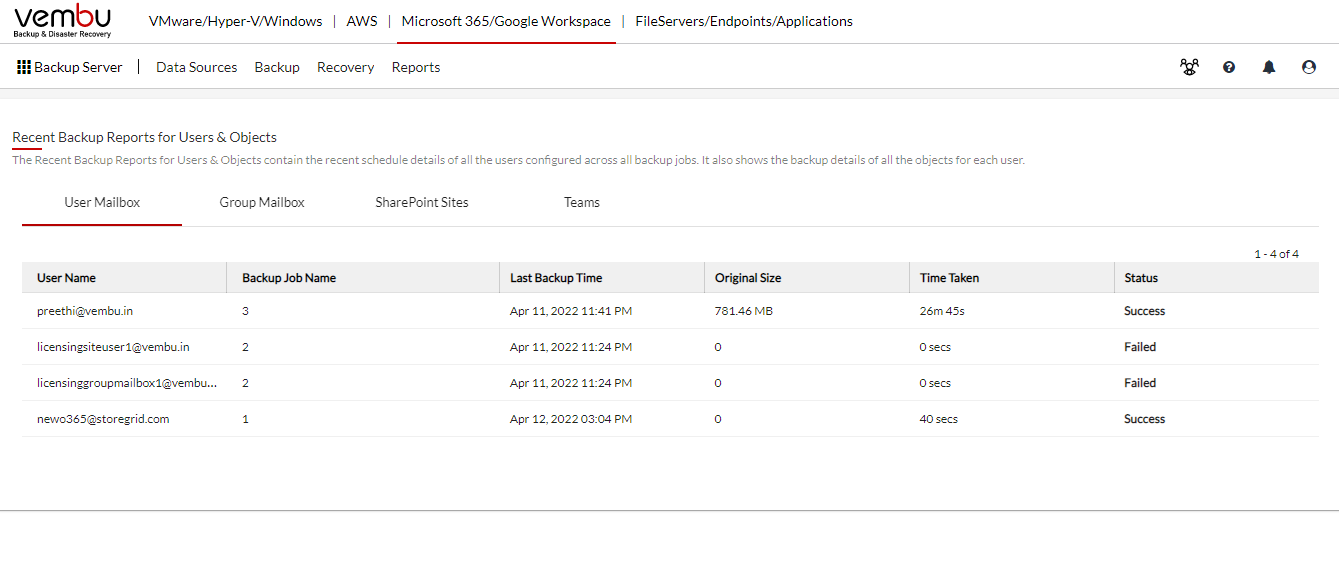Image resolution: width=1339 pixels, height=567 pixels.
Task: Click the Backup Server label
Action: point(78,67)
